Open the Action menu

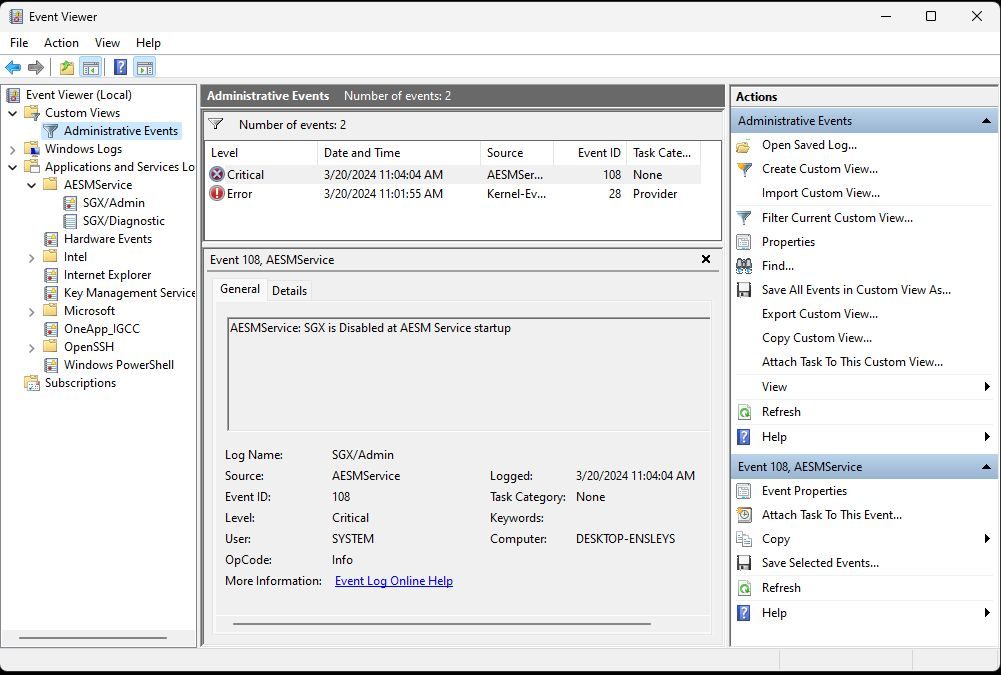[61, 43]
